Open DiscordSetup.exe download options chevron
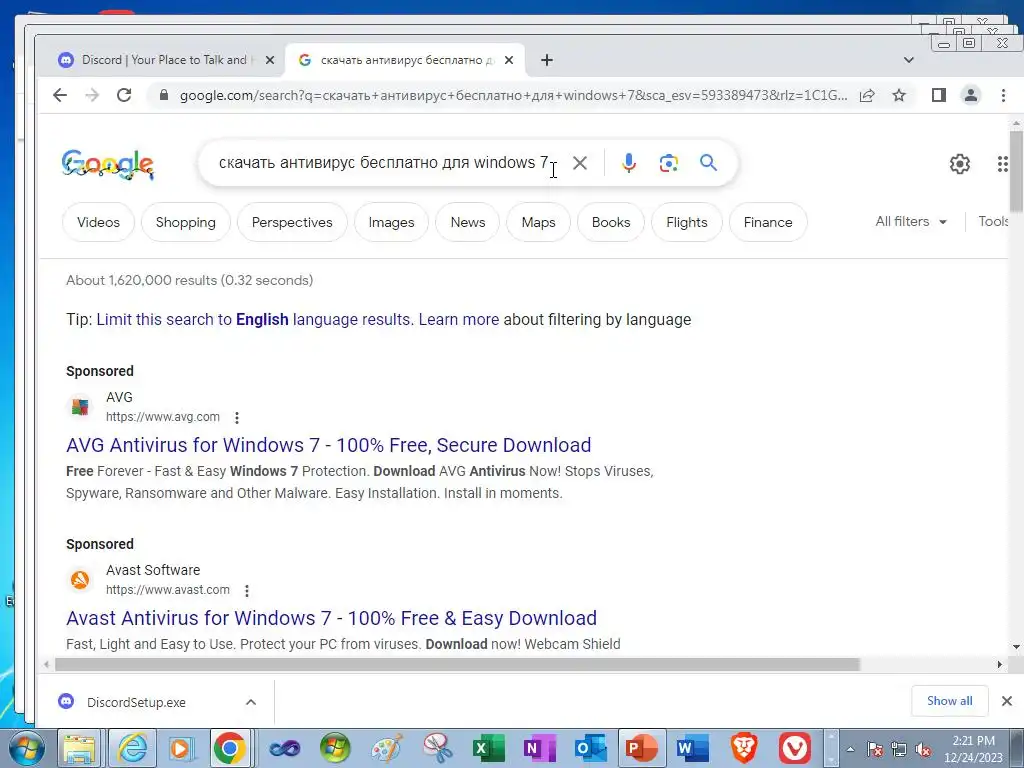The image size is (1024, 768). coord(251,703)
